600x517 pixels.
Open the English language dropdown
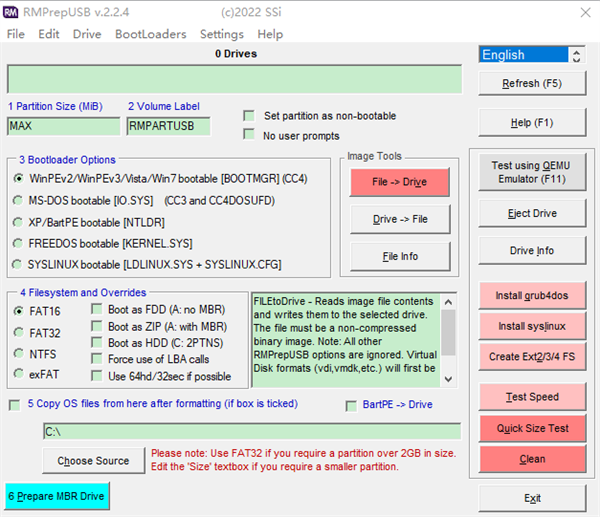click(x=531, y=55)
